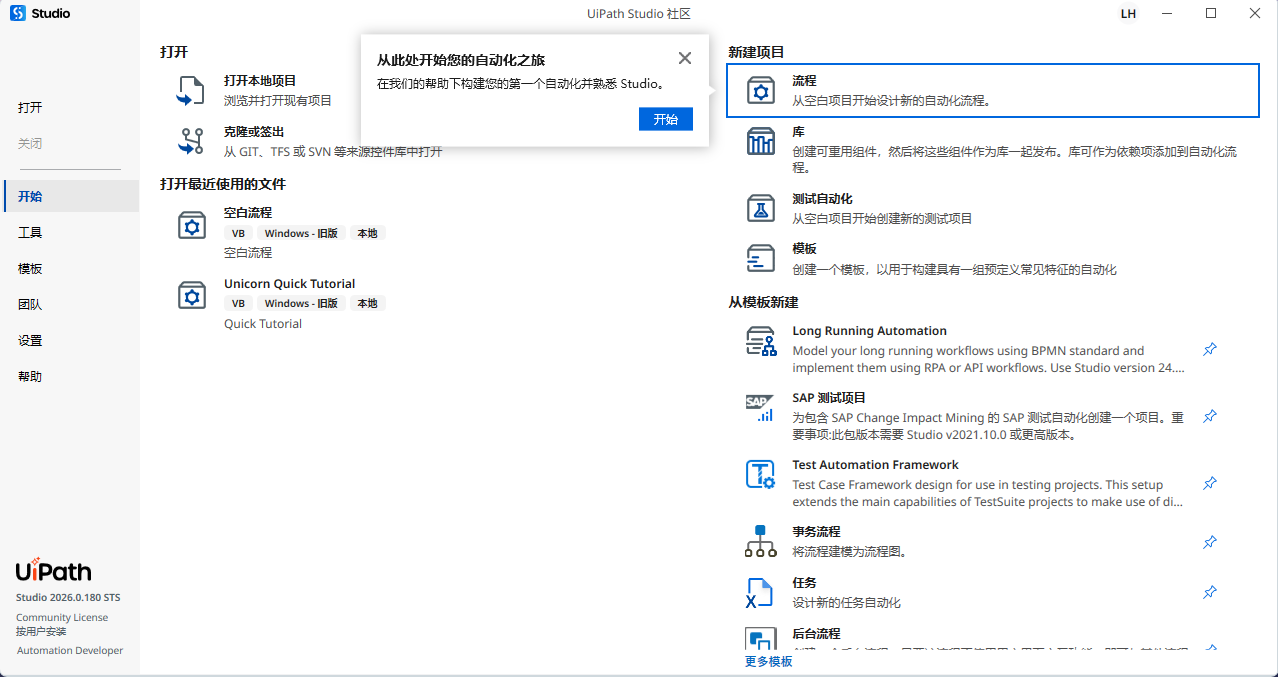Minimize the UiPath Studio window
Image resolution: width=1278 pixels, height=677 pixels.
(1166, 13)
